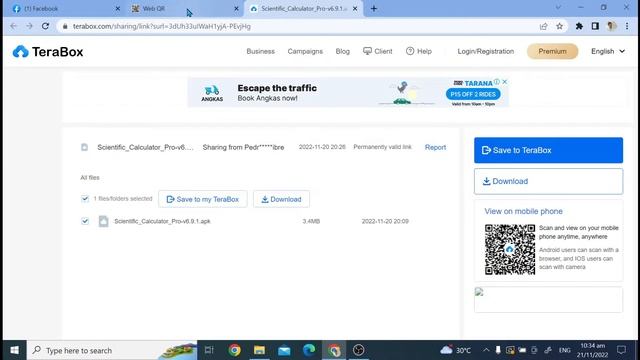Click Save to my TeraBox button
This screenshot has height=360, width=640.
coord(202,199)
